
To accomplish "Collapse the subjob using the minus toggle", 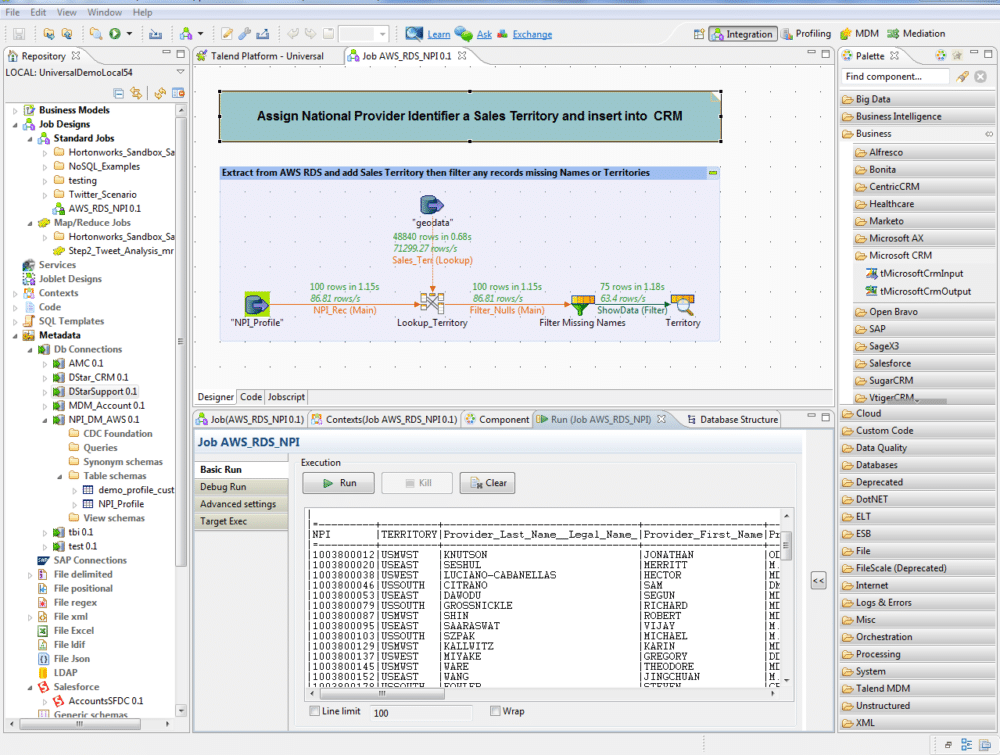I will (713, 173).
